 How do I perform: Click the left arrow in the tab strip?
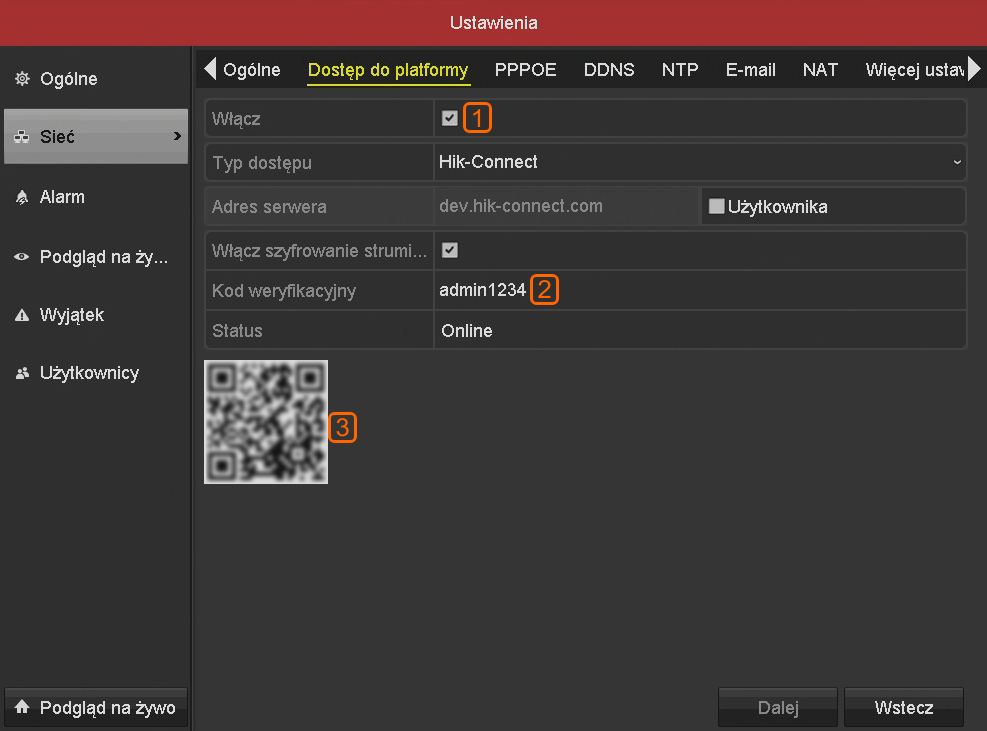pyautogui.click(x=210, y=69)
